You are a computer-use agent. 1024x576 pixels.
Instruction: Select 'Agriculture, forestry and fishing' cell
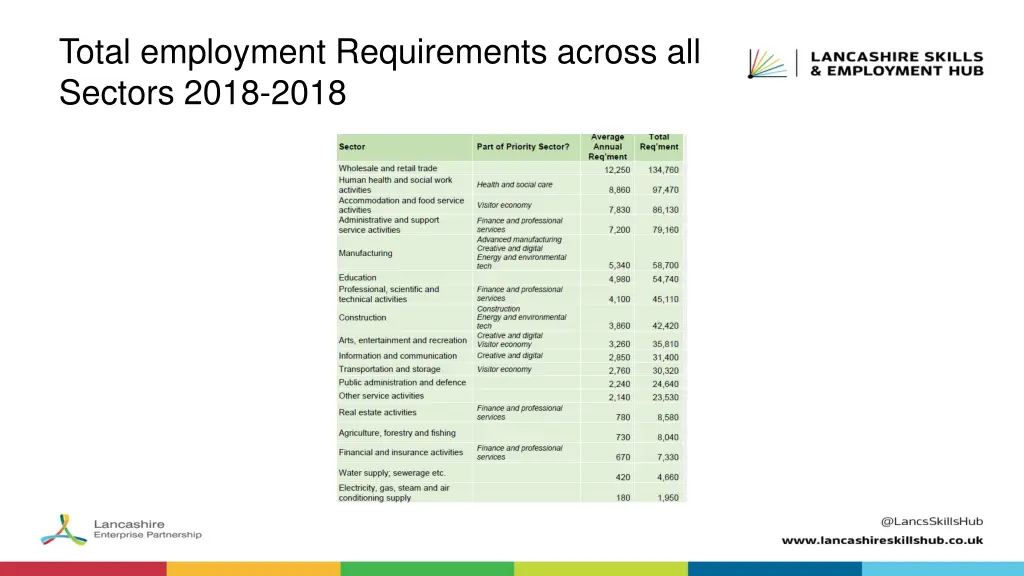point(397,433)
